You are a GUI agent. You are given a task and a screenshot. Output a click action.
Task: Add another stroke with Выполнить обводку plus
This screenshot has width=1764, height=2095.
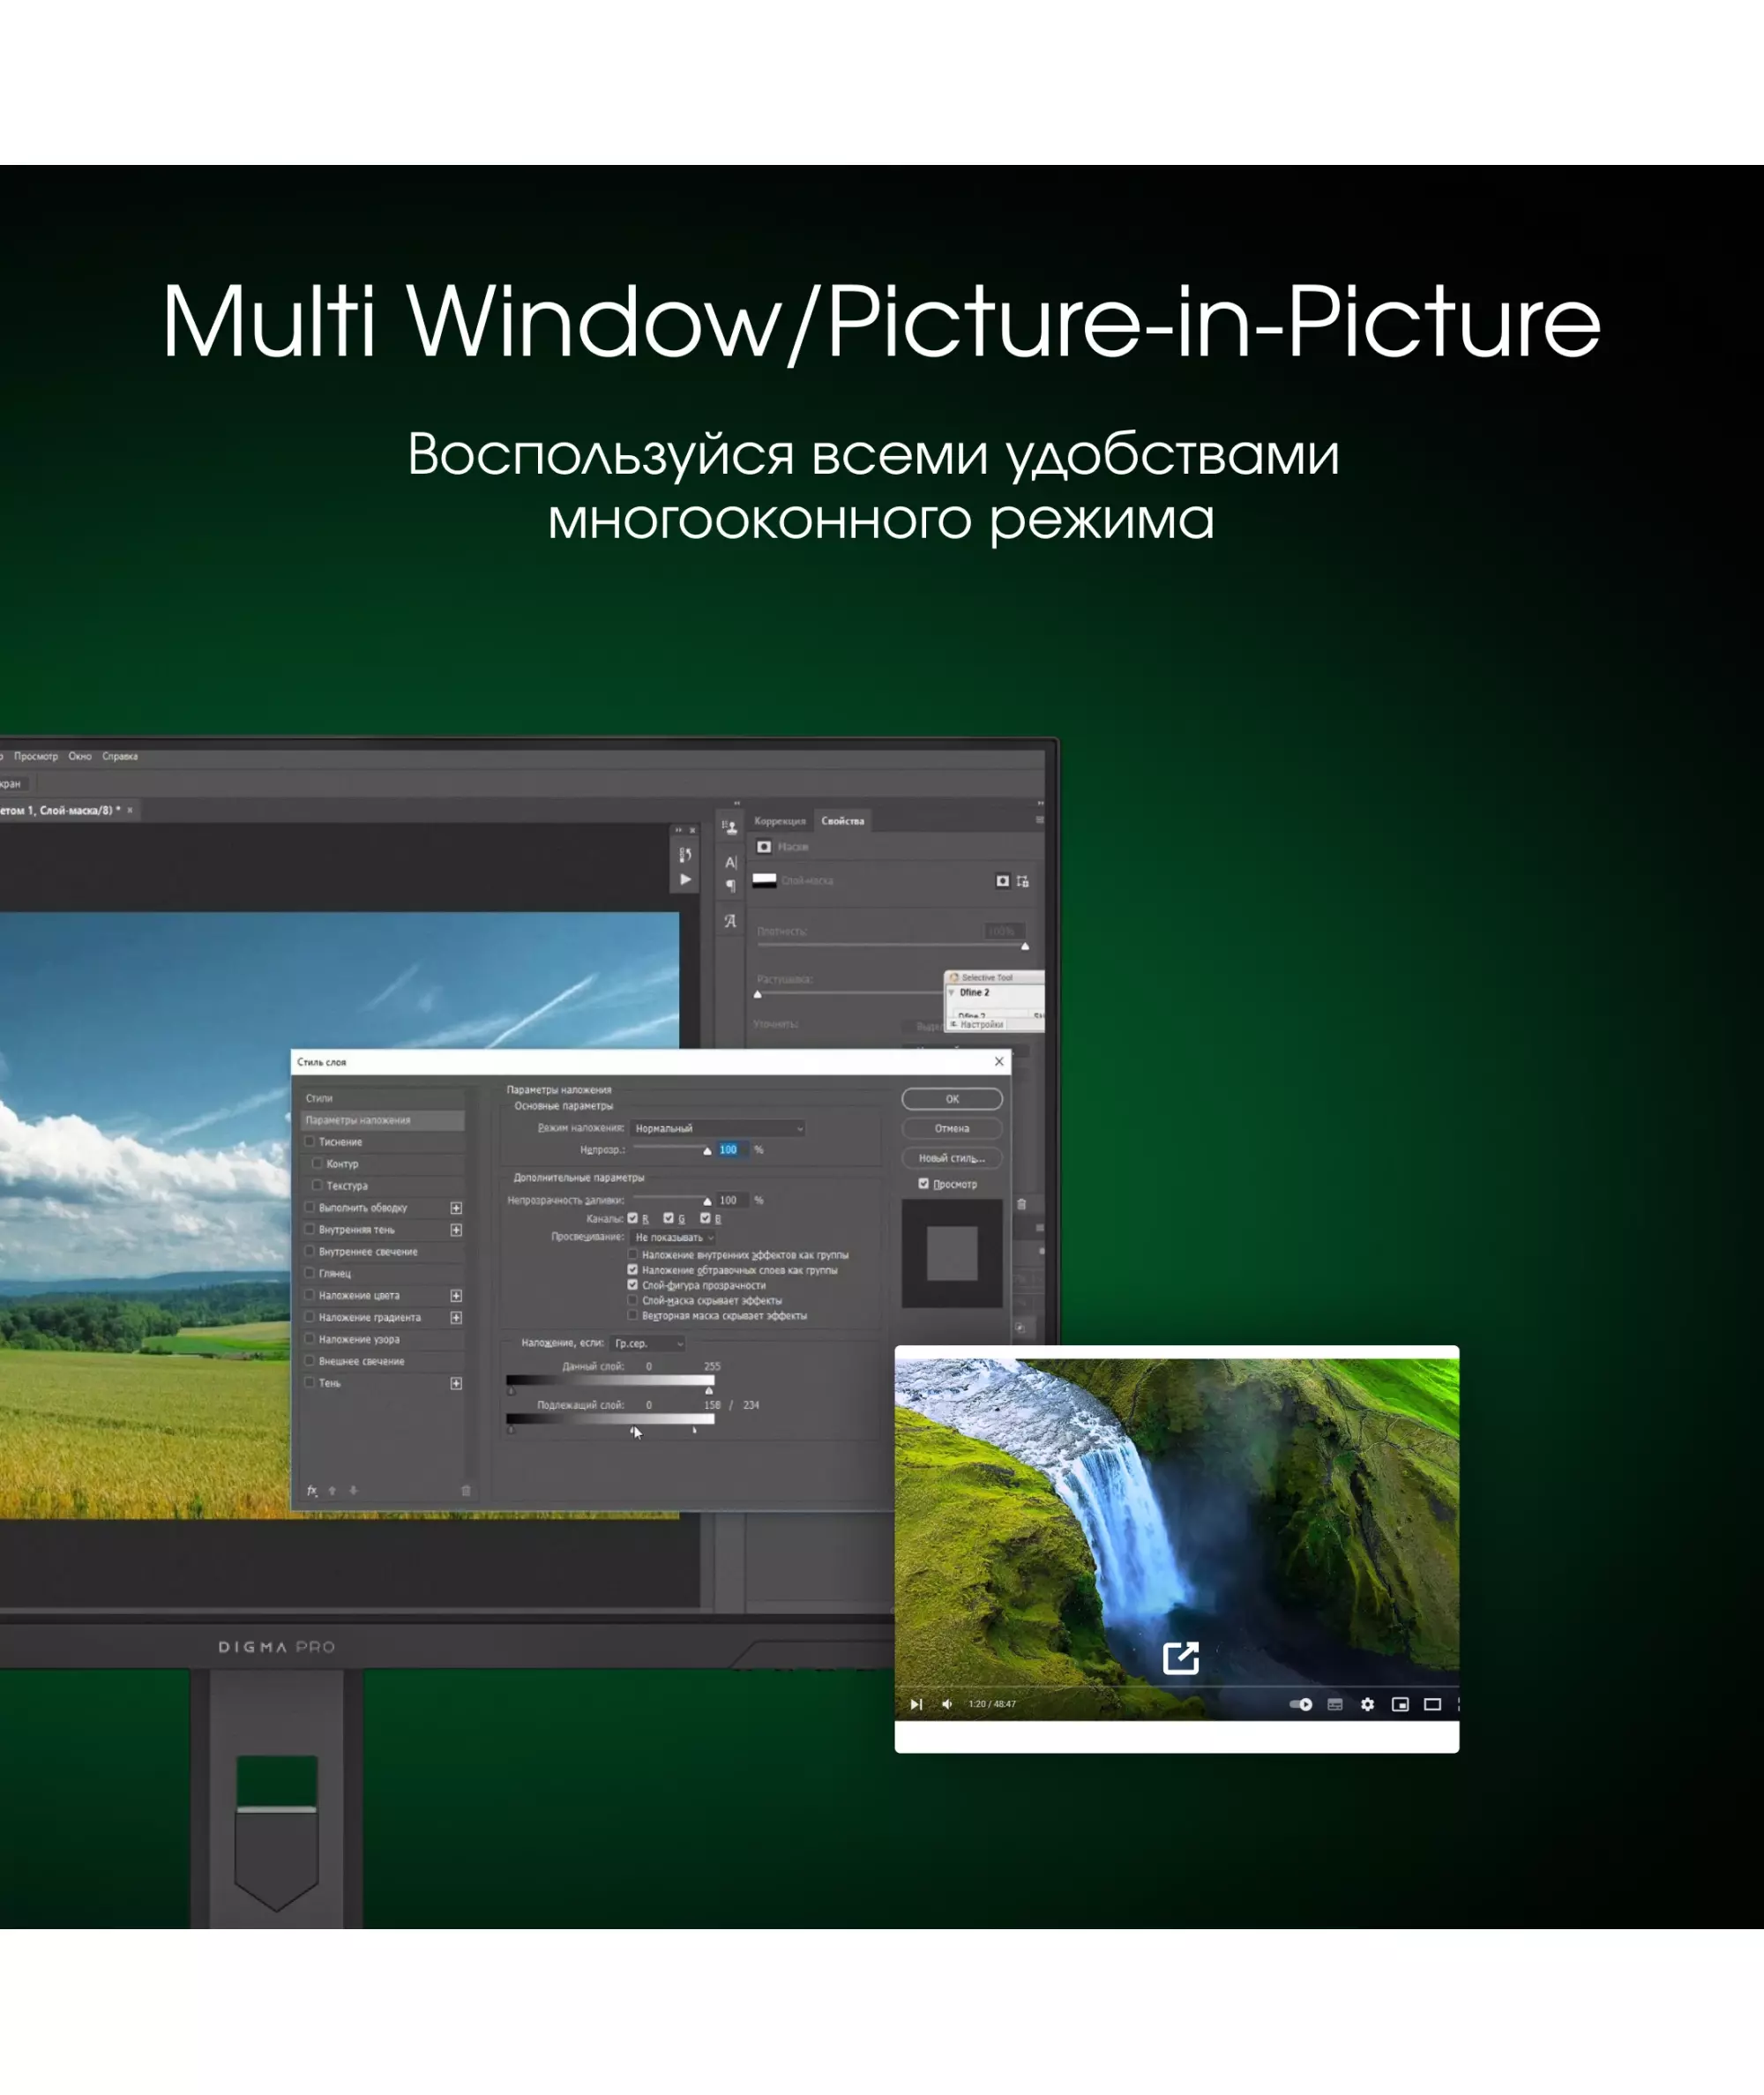point(456,1207)
